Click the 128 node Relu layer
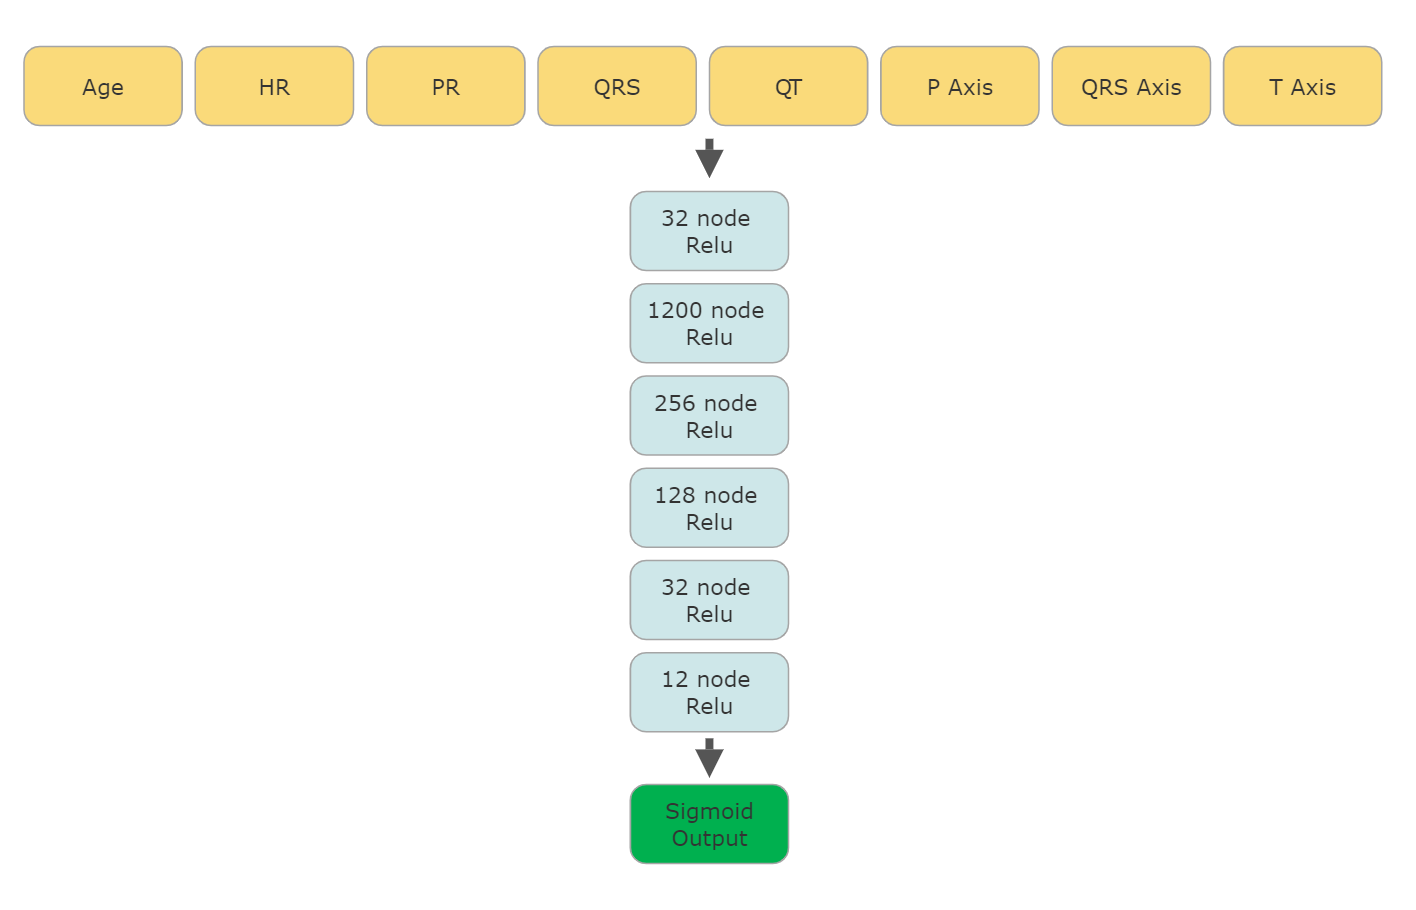Image resolution: width=1416 pixels, height=910 pixels. [x=709, y=507]
